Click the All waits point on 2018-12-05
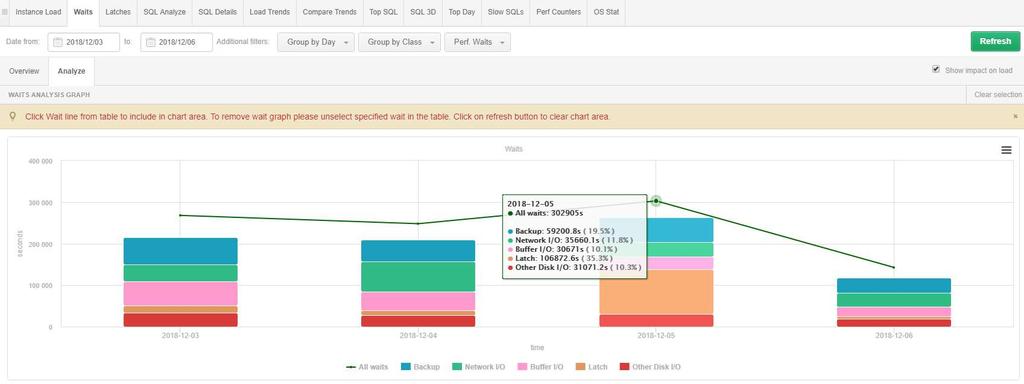1024x384 pixels. 656,201
